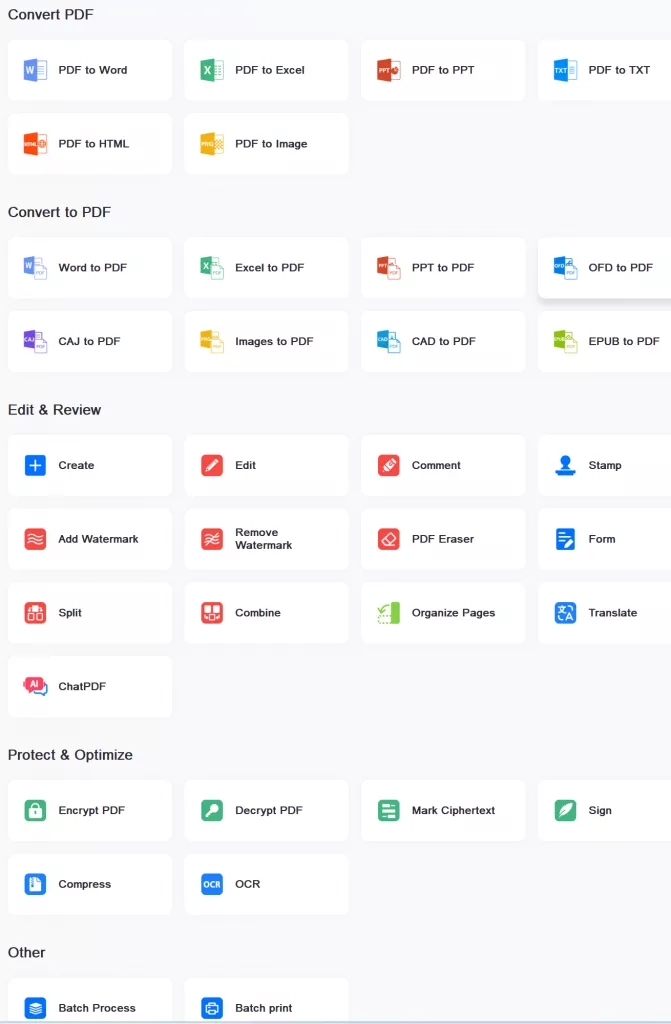Screen dimensions: 671x1024
Task: Click the Excel to PDF icon
Action: (212, 268)
